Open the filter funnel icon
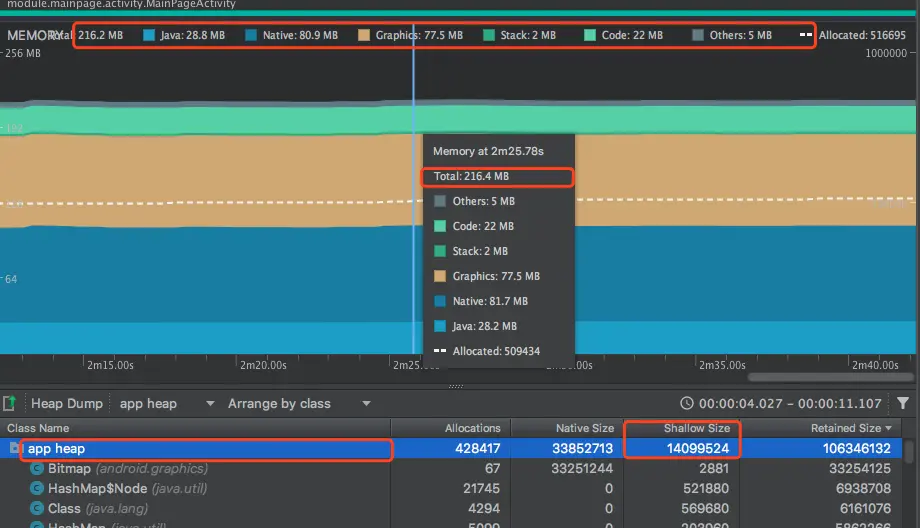920x528 pixels. [x=903, y=403]
